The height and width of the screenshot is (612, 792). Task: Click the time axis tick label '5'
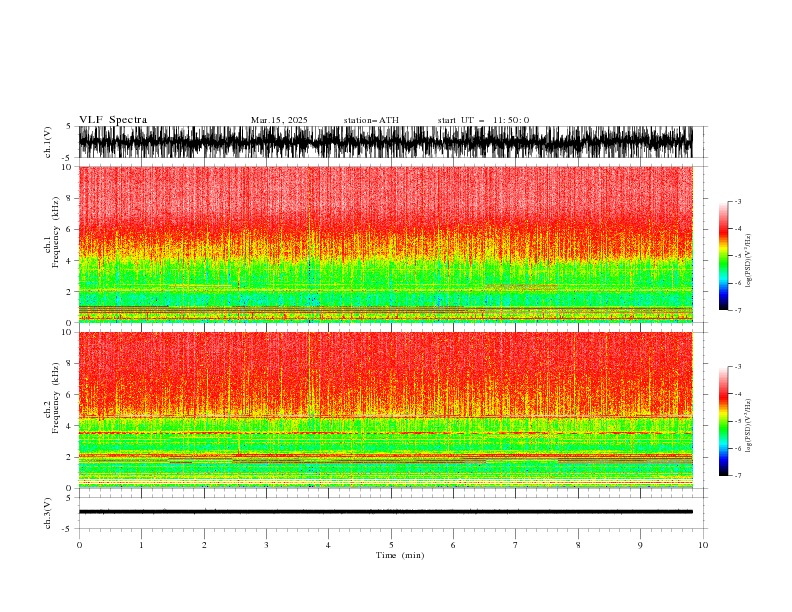coord(391,545)
